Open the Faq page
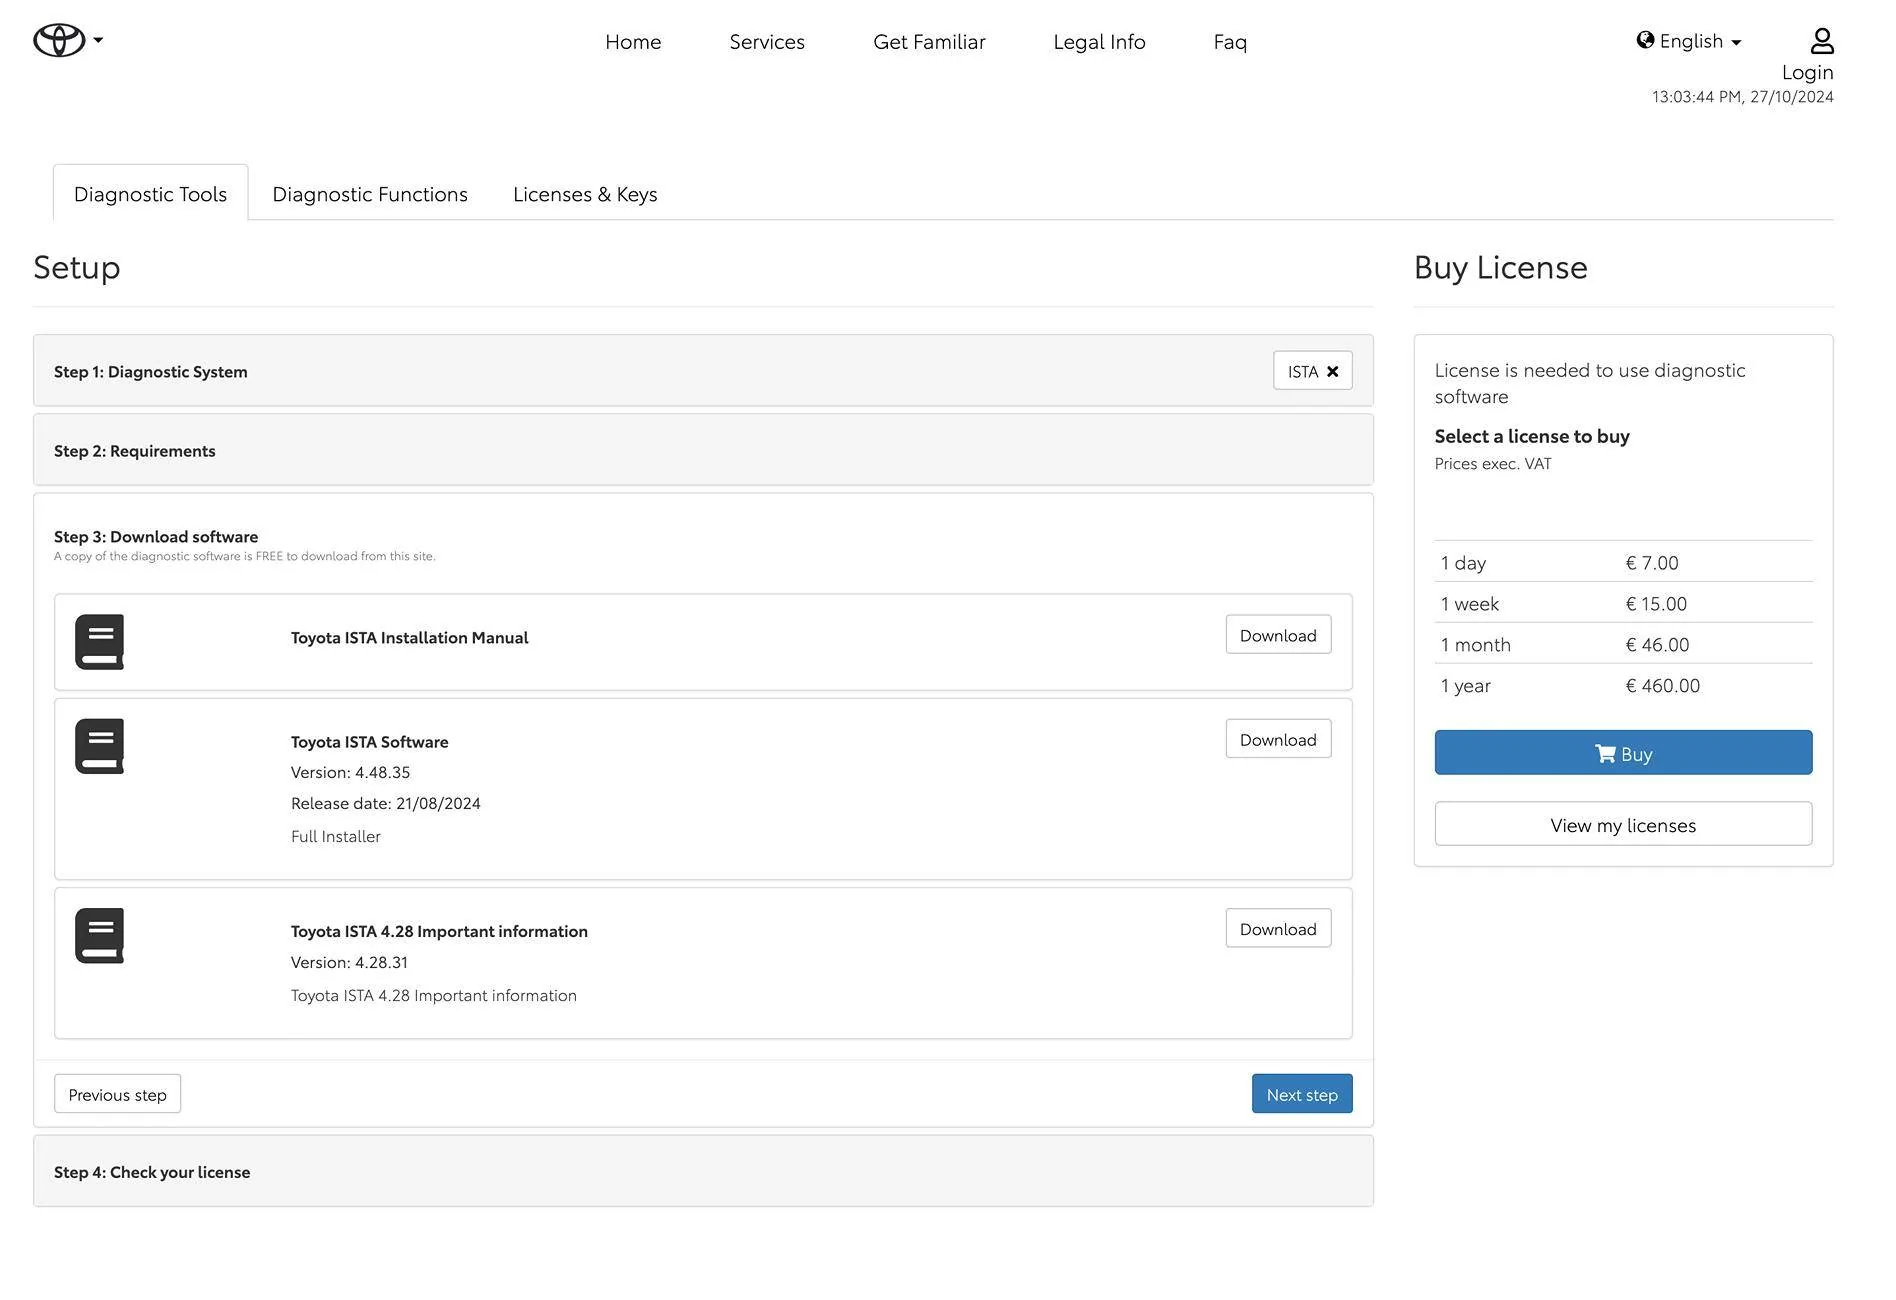Screen dimensions: 1896x1300 (x=1230, y=41)
